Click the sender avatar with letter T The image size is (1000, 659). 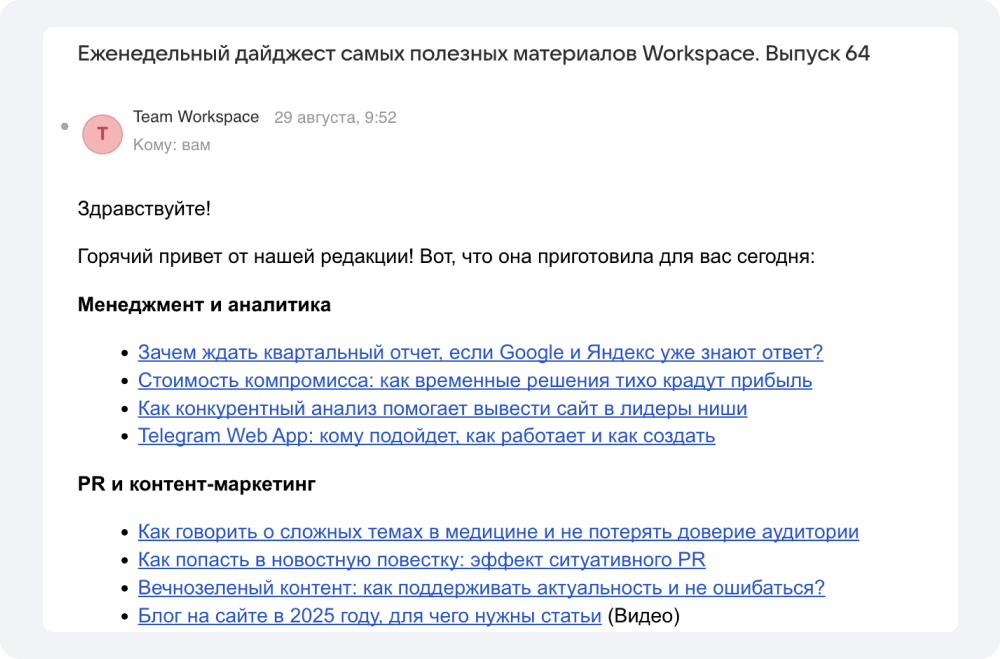pyautogui.click(x=102, y=134)
